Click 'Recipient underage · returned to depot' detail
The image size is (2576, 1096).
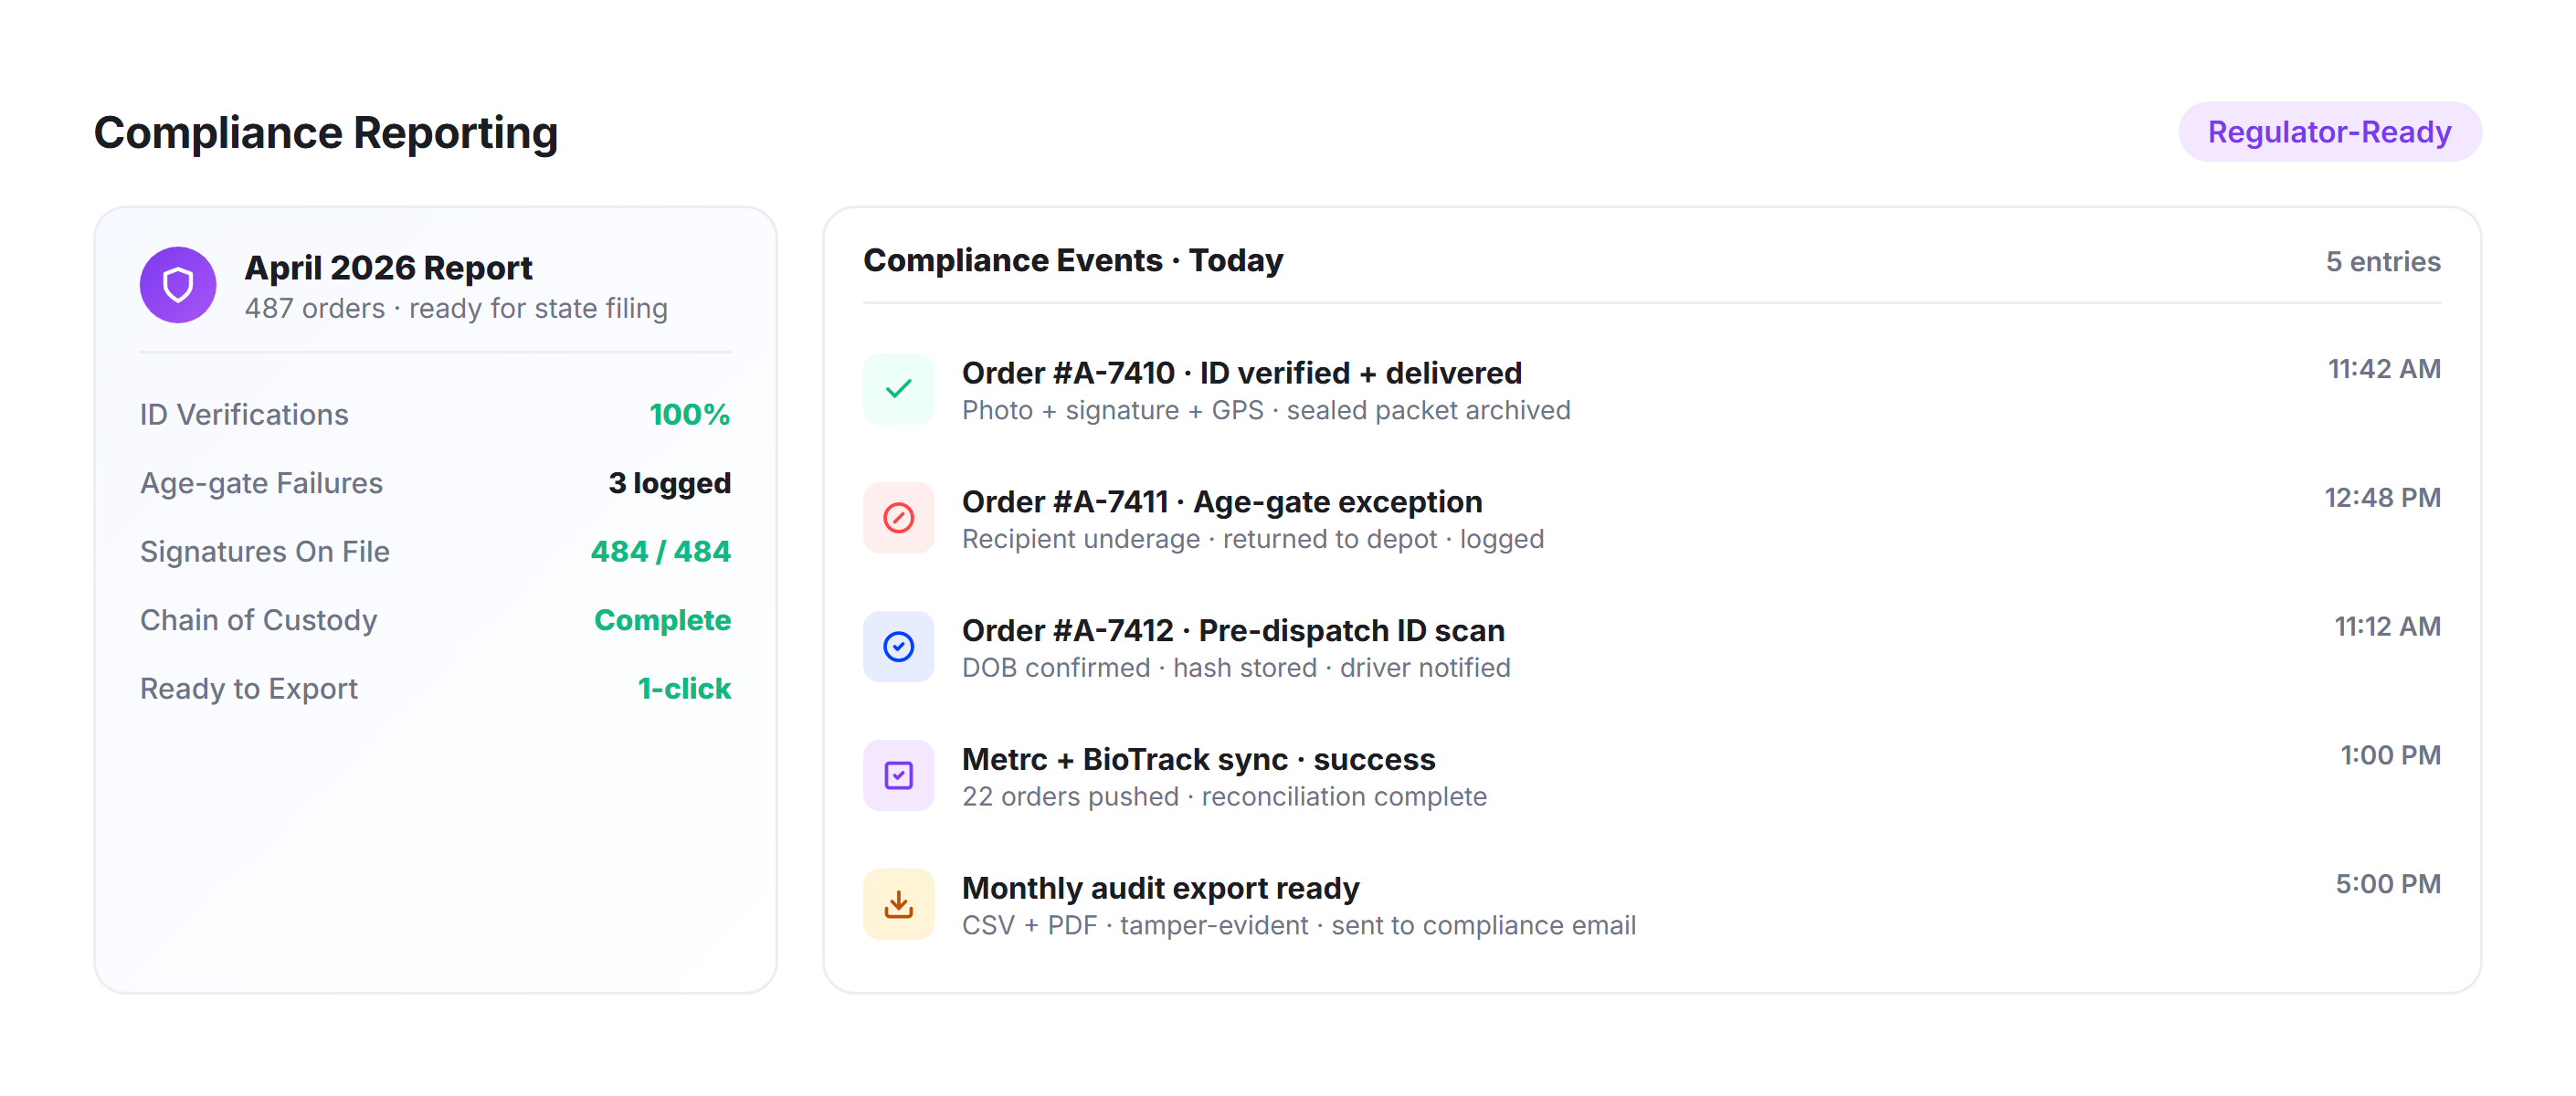[1252, 540]
